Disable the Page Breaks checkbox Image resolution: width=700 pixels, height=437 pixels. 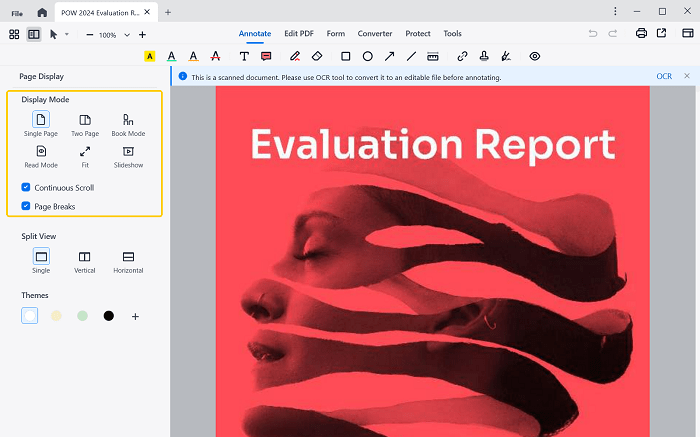pyautogui.click(x=26, y=206)
